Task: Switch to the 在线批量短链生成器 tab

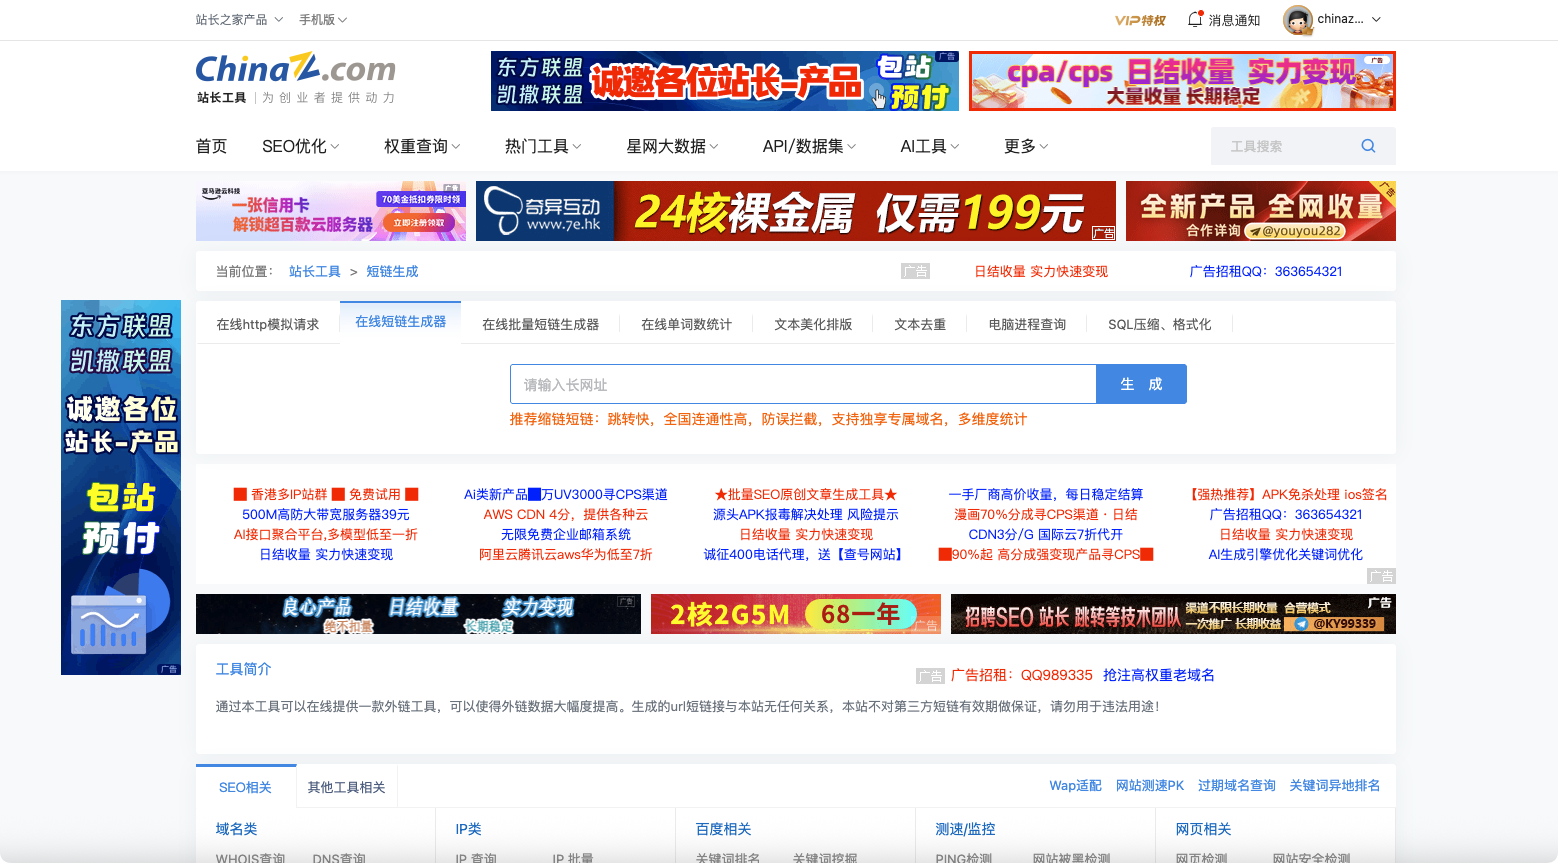Action: (x=541, y=323)
